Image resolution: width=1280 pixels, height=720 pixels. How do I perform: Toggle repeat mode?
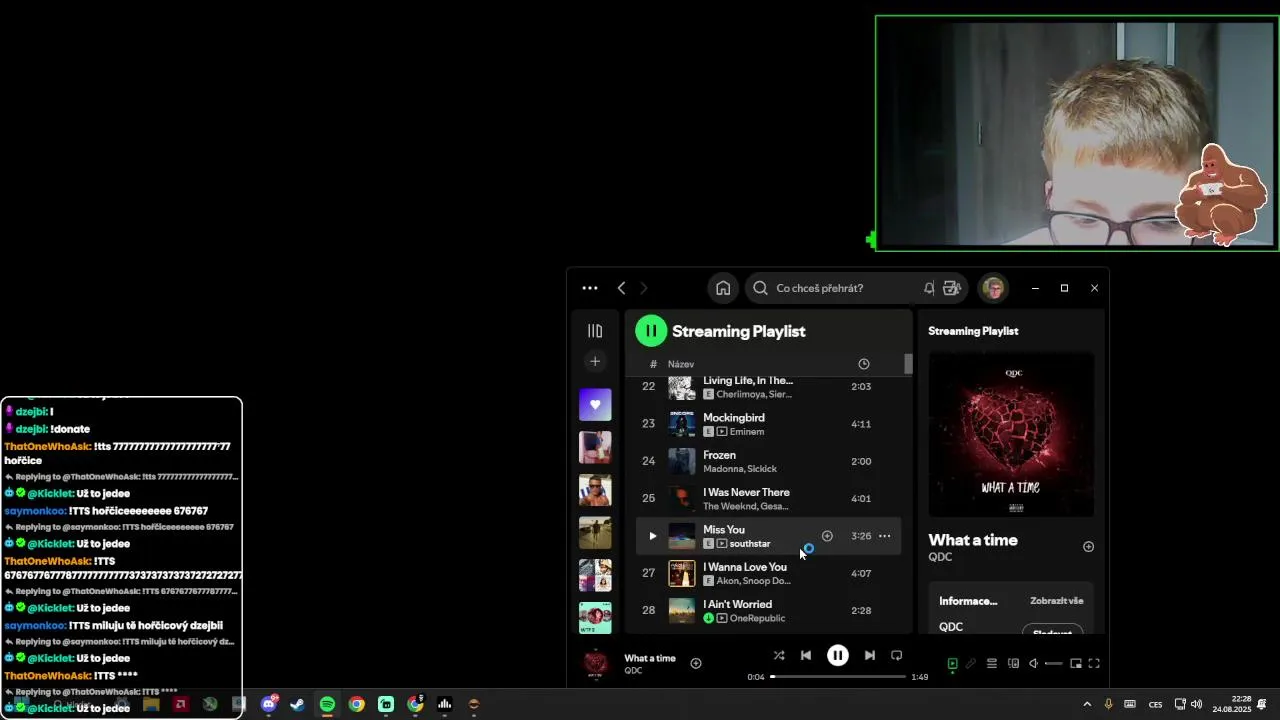[x=897, y=656]
